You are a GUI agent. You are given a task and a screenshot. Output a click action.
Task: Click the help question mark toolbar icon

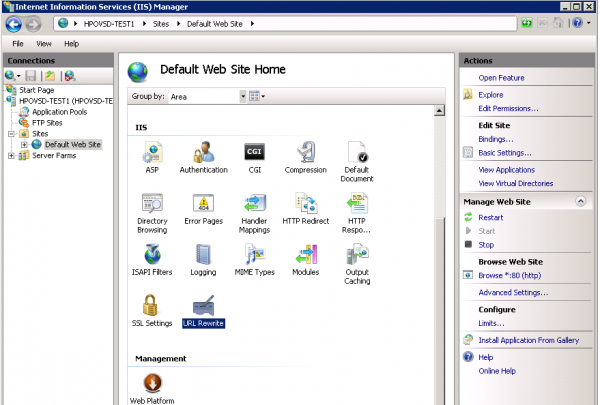click(577, 23)
